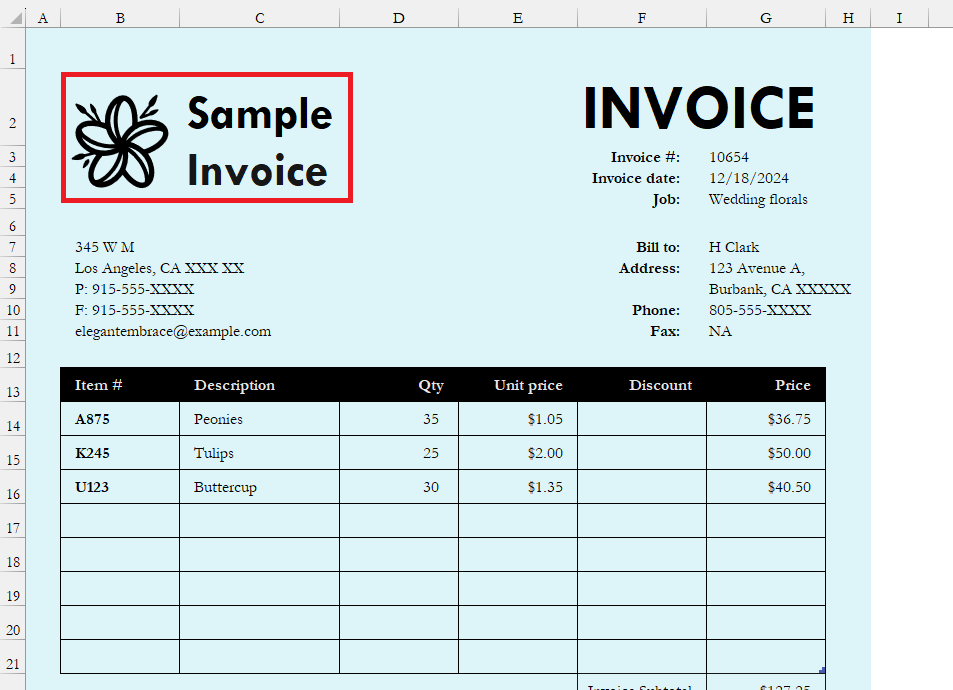
Task: Click the 'Phone:' label
Action: pos(656,310)
